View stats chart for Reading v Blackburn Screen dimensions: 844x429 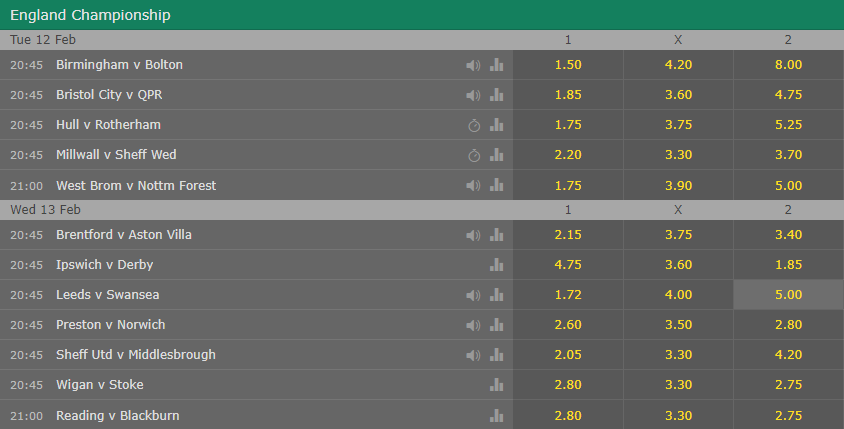click(497, 416)
